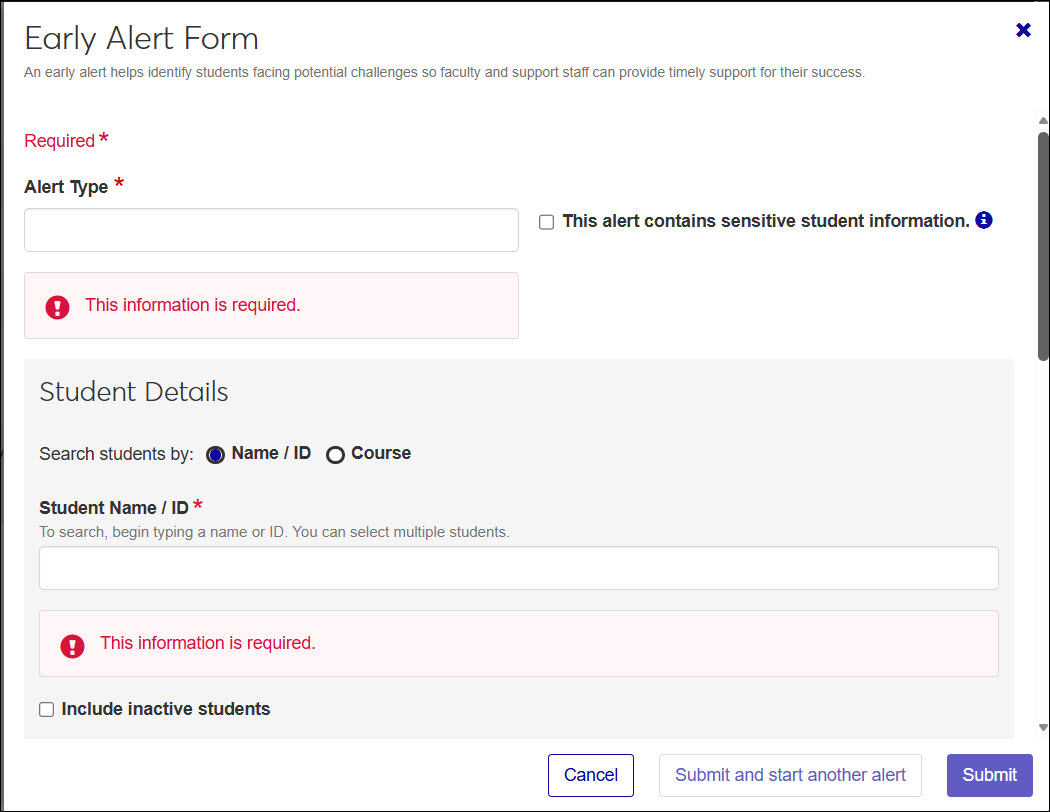Click the Alert Type error exclamation icon
The height and width of the screenshot is (812, 1050).
(x=58, y=307)
